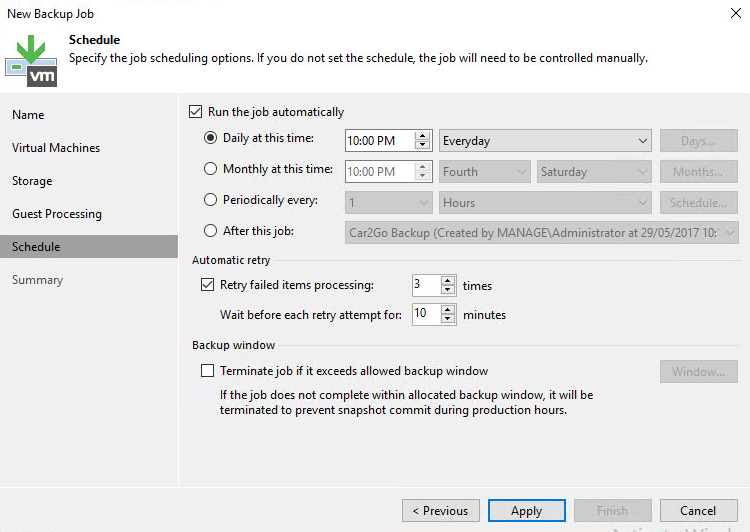The image size is (750, 532).
Task: Click the Previous button
Action: pyautogui.click(x=441, y=511)
